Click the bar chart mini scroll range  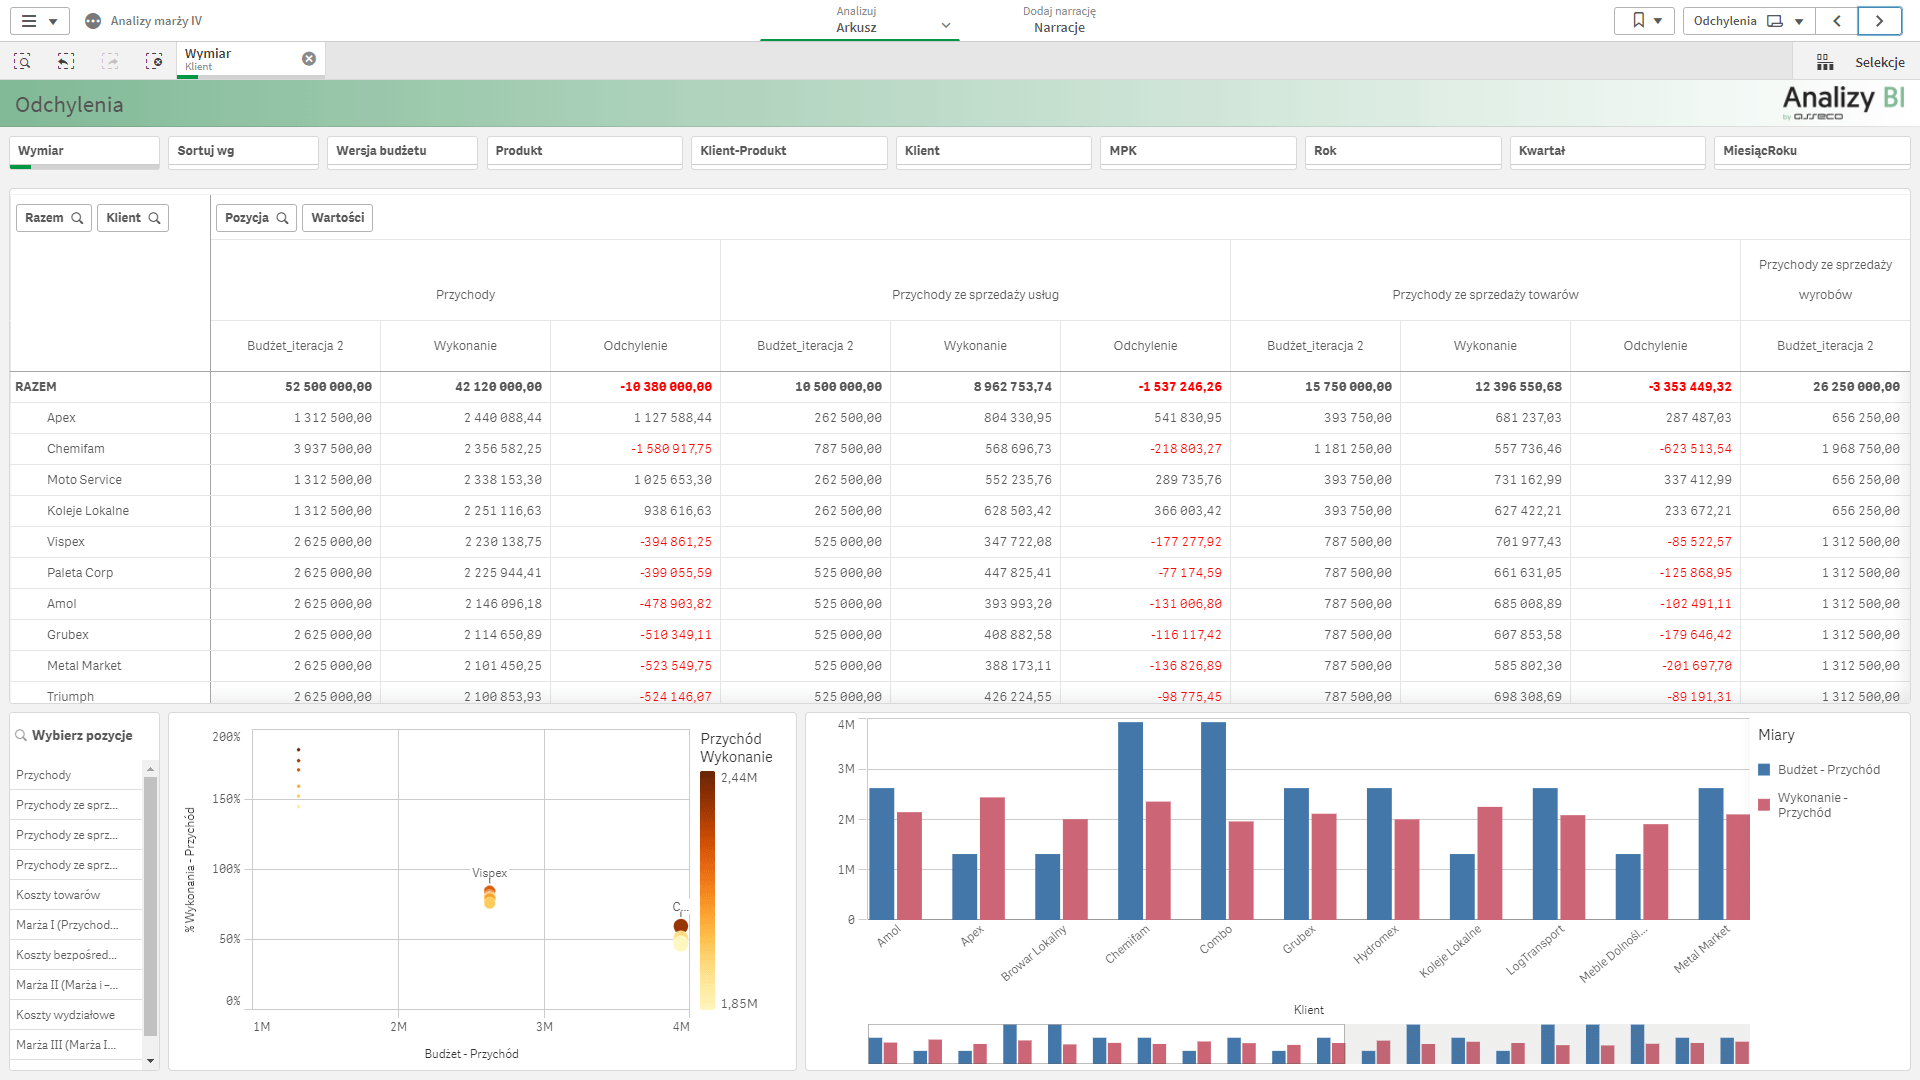point(1105,1044)
